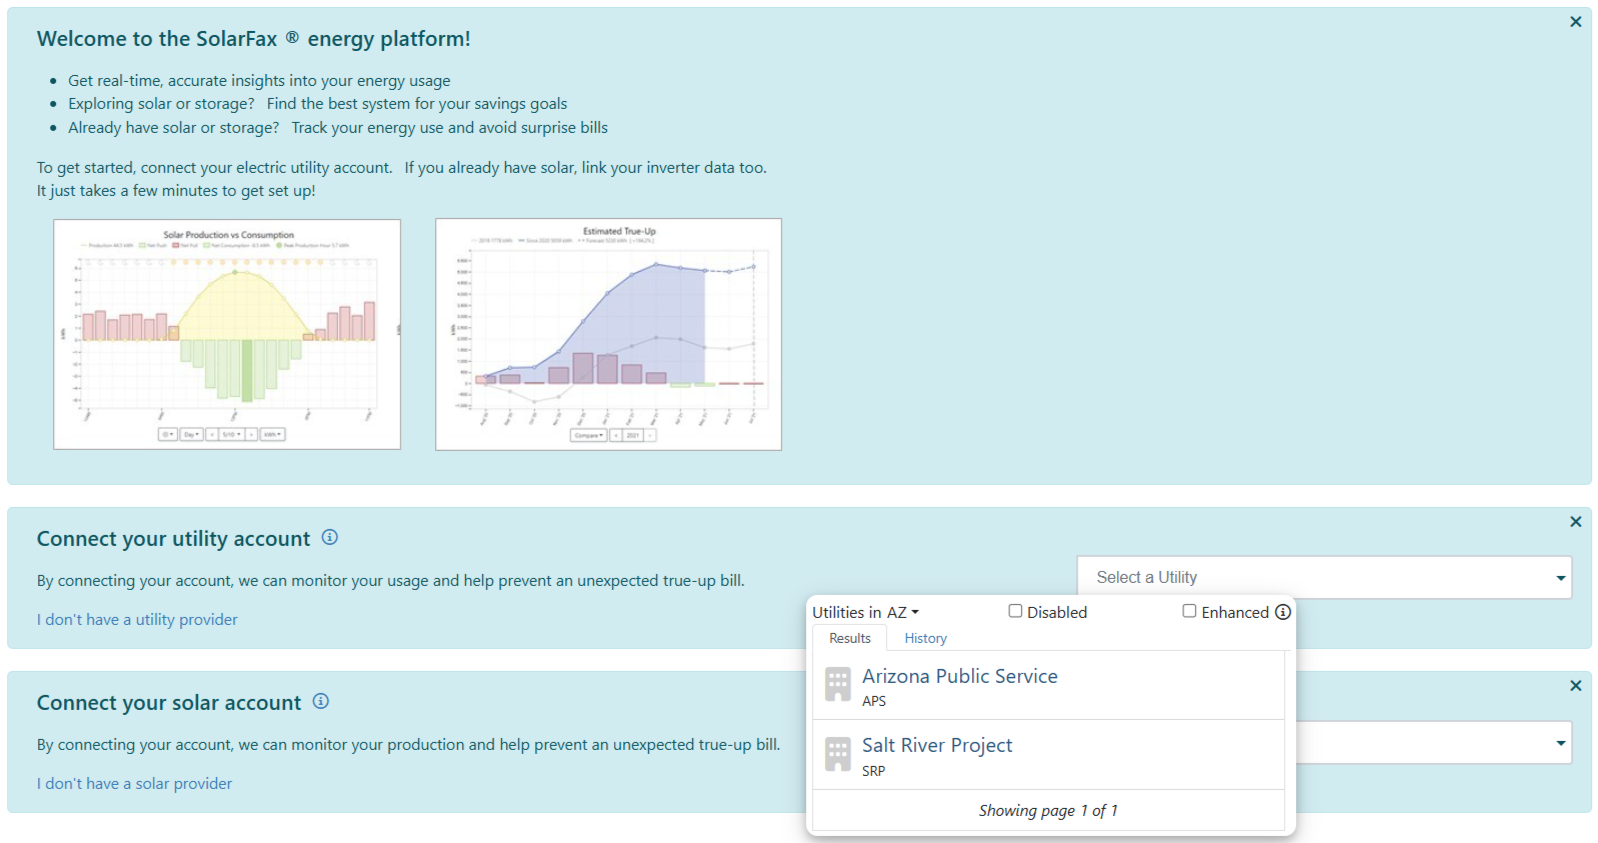Click I don't have a utility provider link

point(137,620)
